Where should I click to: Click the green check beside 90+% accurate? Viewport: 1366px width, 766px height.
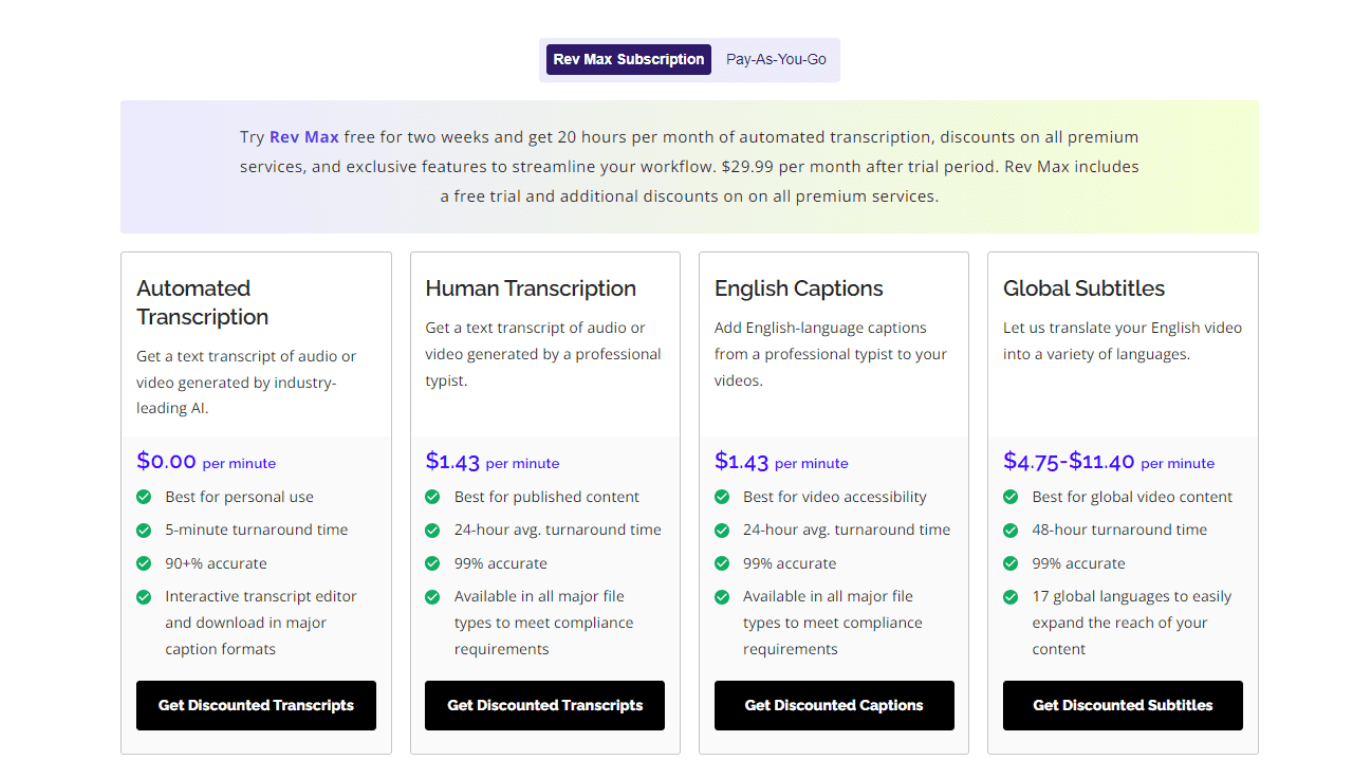(144, 564)
